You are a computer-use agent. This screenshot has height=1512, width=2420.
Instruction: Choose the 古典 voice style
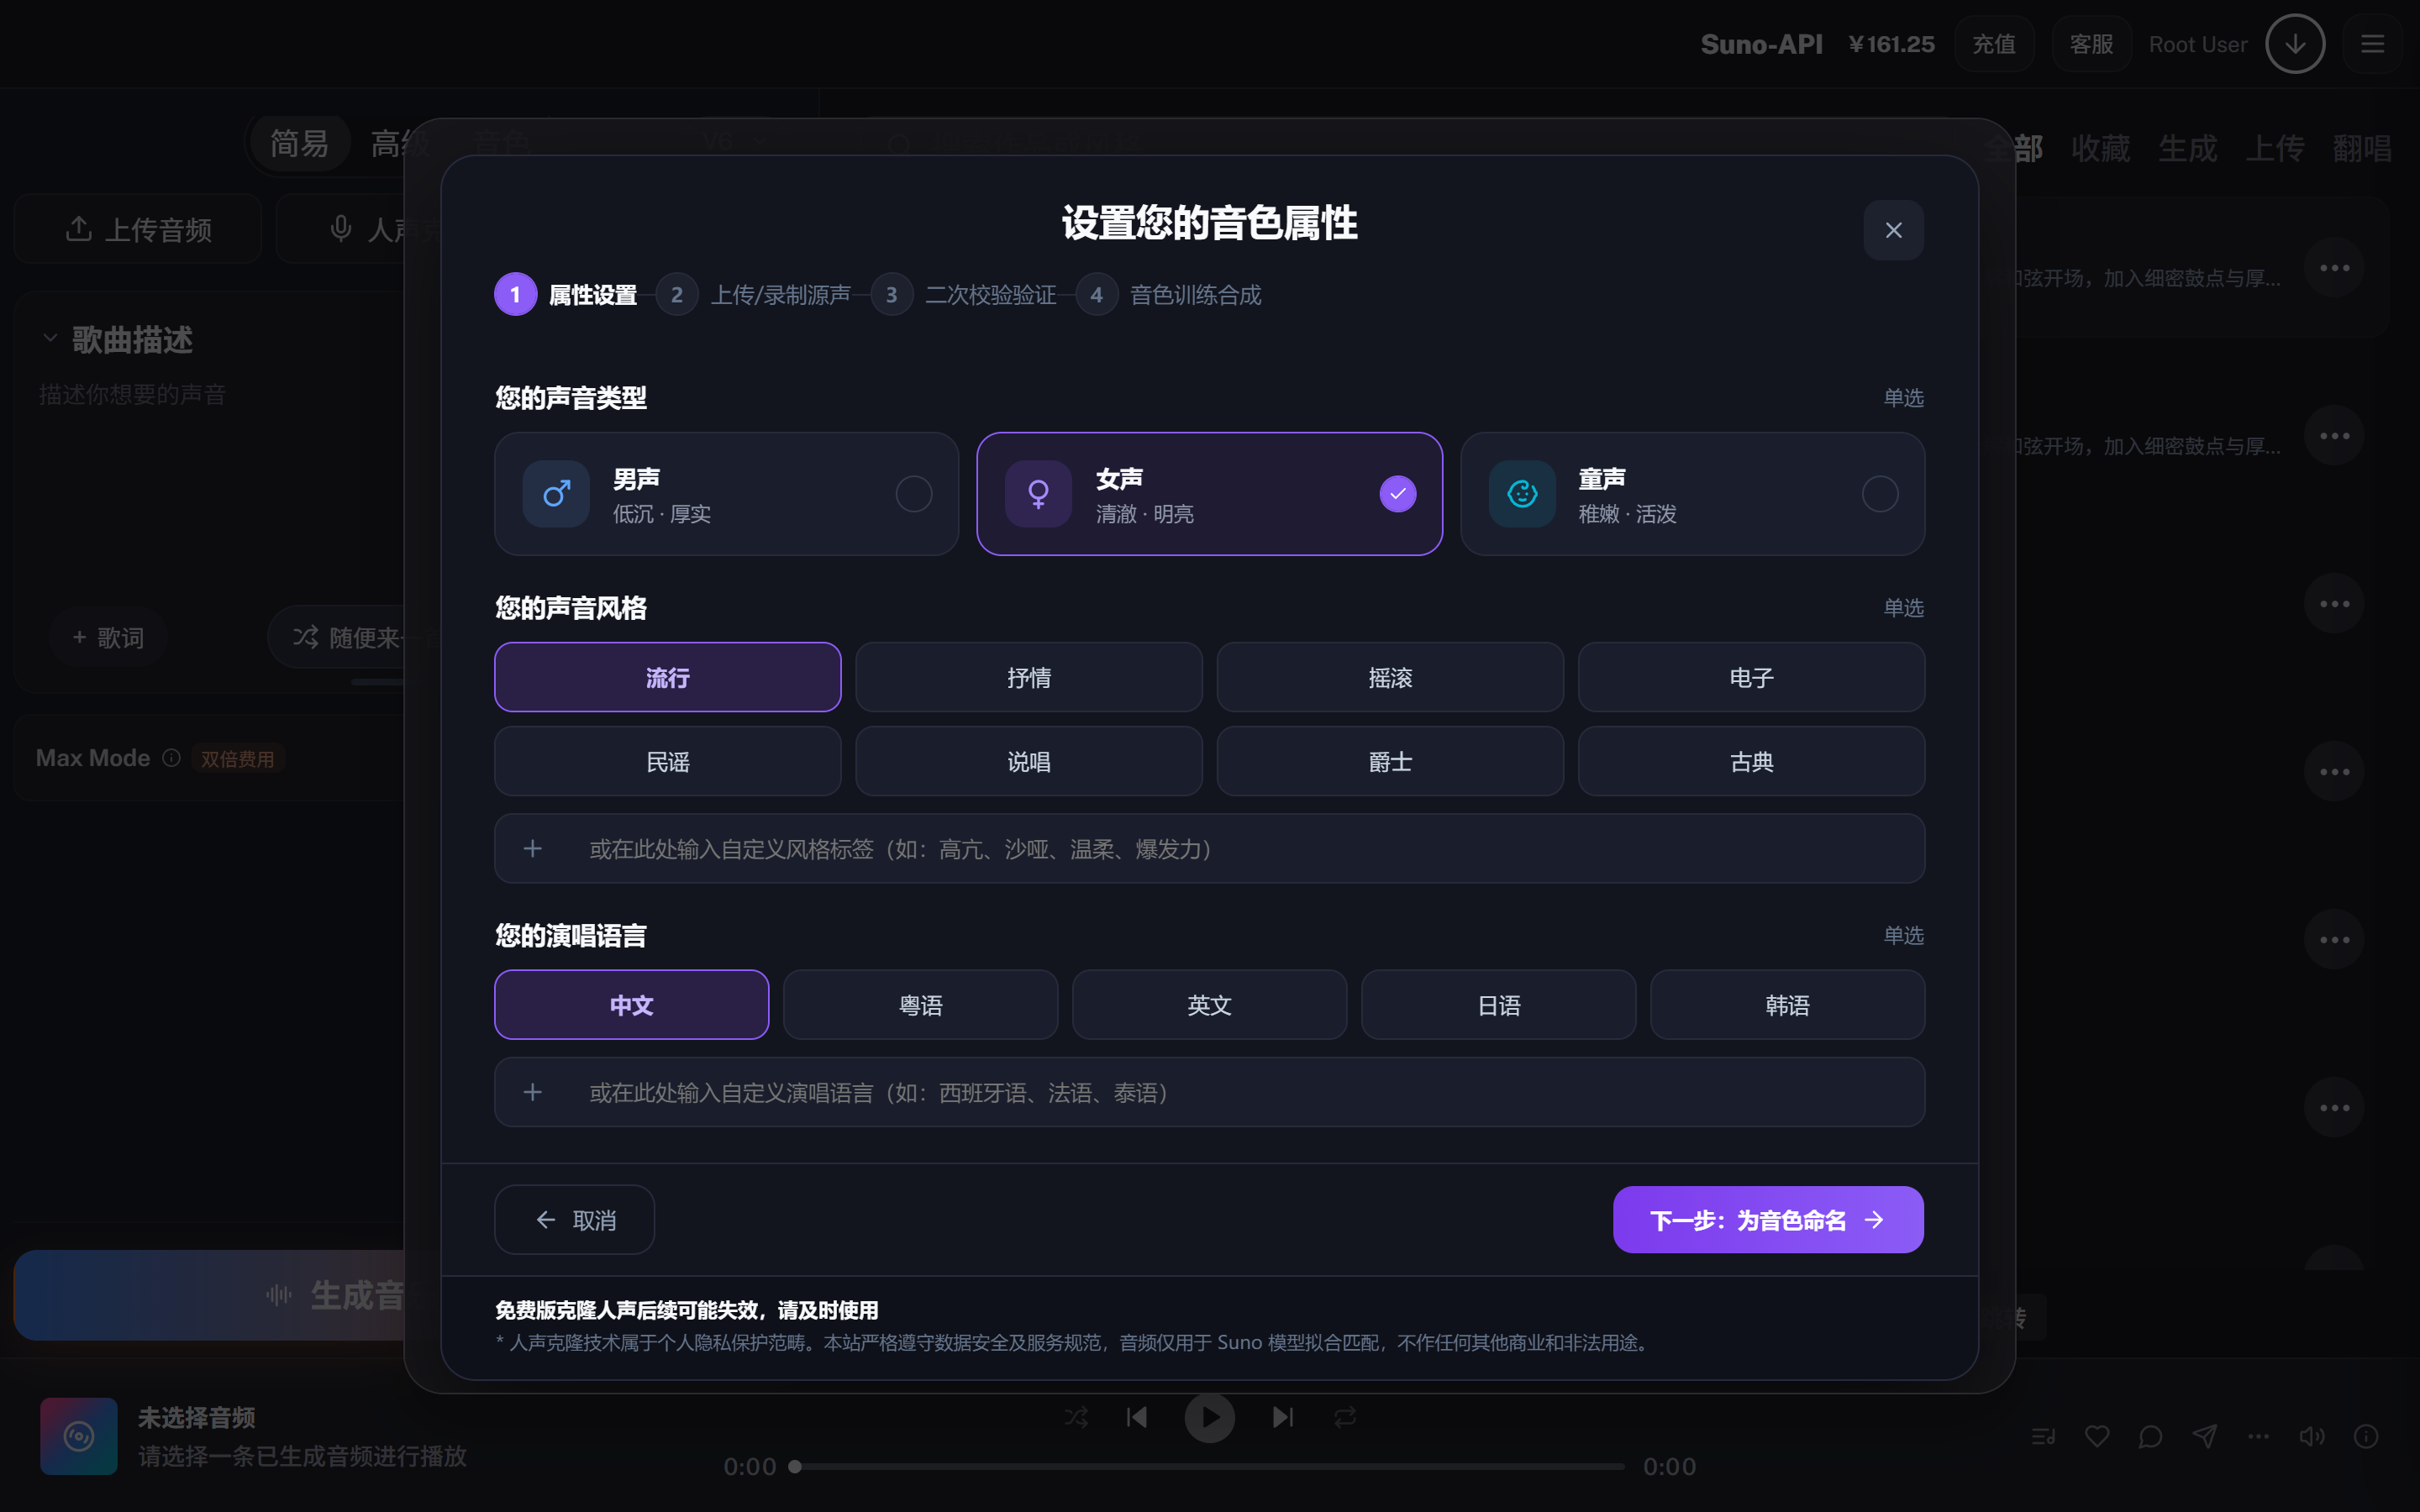click(x=1751, y=761)
